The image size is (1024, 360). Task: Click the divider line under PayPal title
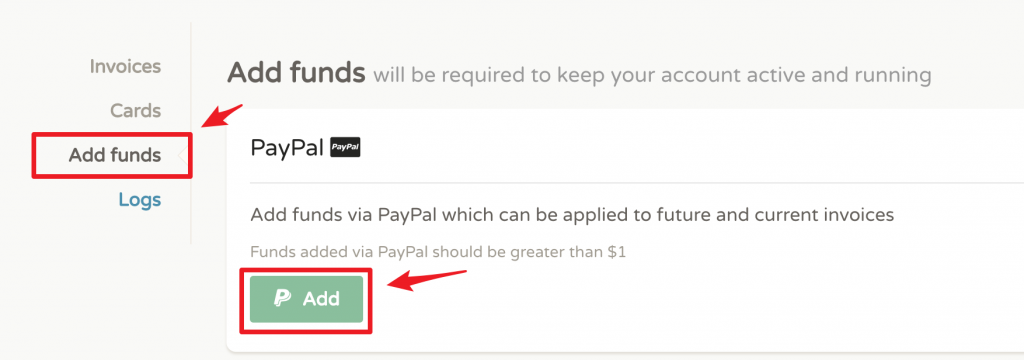637,183
